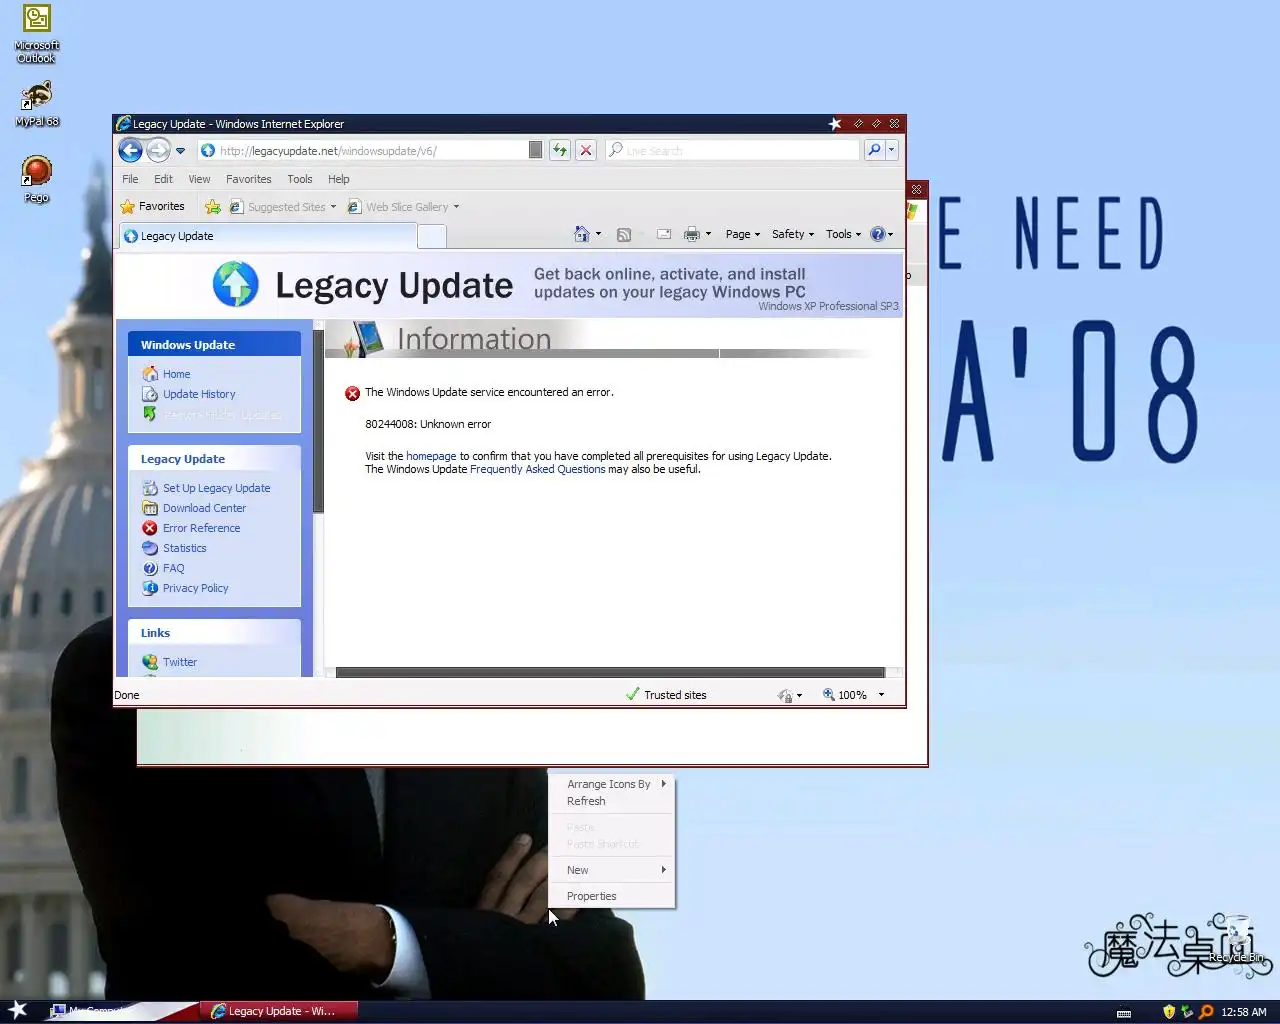
Task: Click the Print icon
Action: (x=691, y=234)
